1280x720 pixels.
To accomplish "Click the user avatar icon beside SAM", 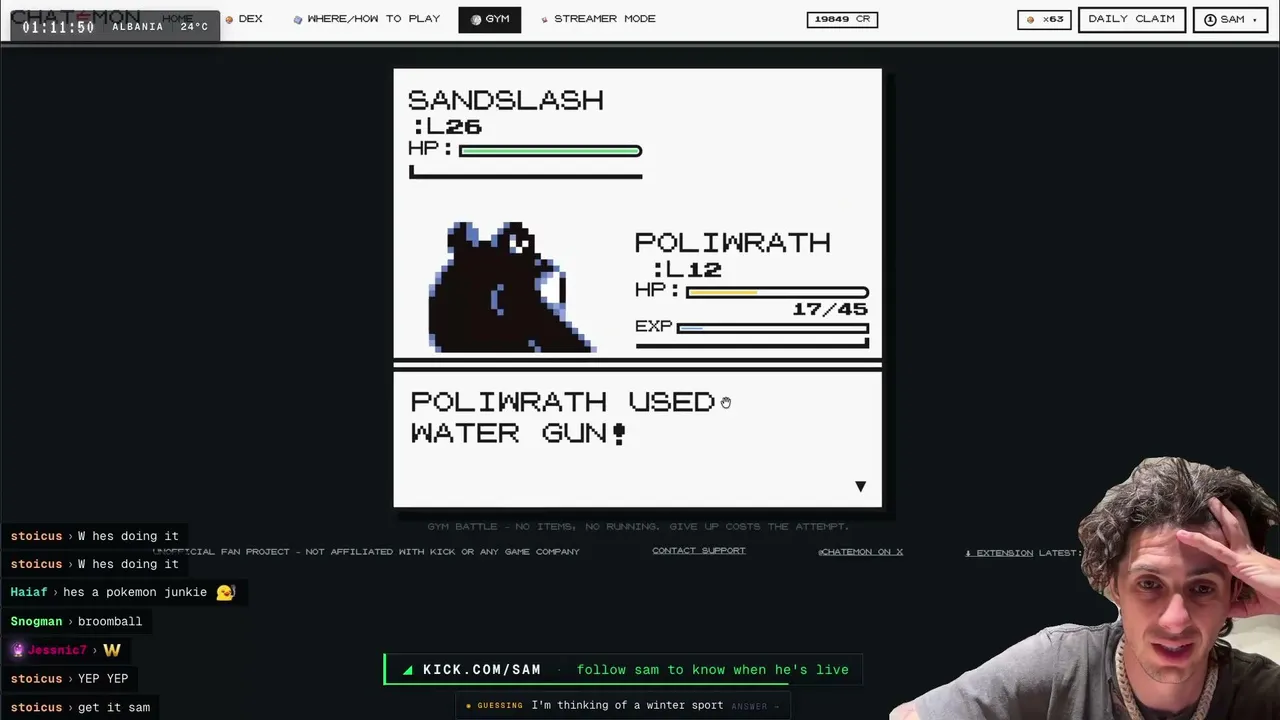I will (1210, 19).
